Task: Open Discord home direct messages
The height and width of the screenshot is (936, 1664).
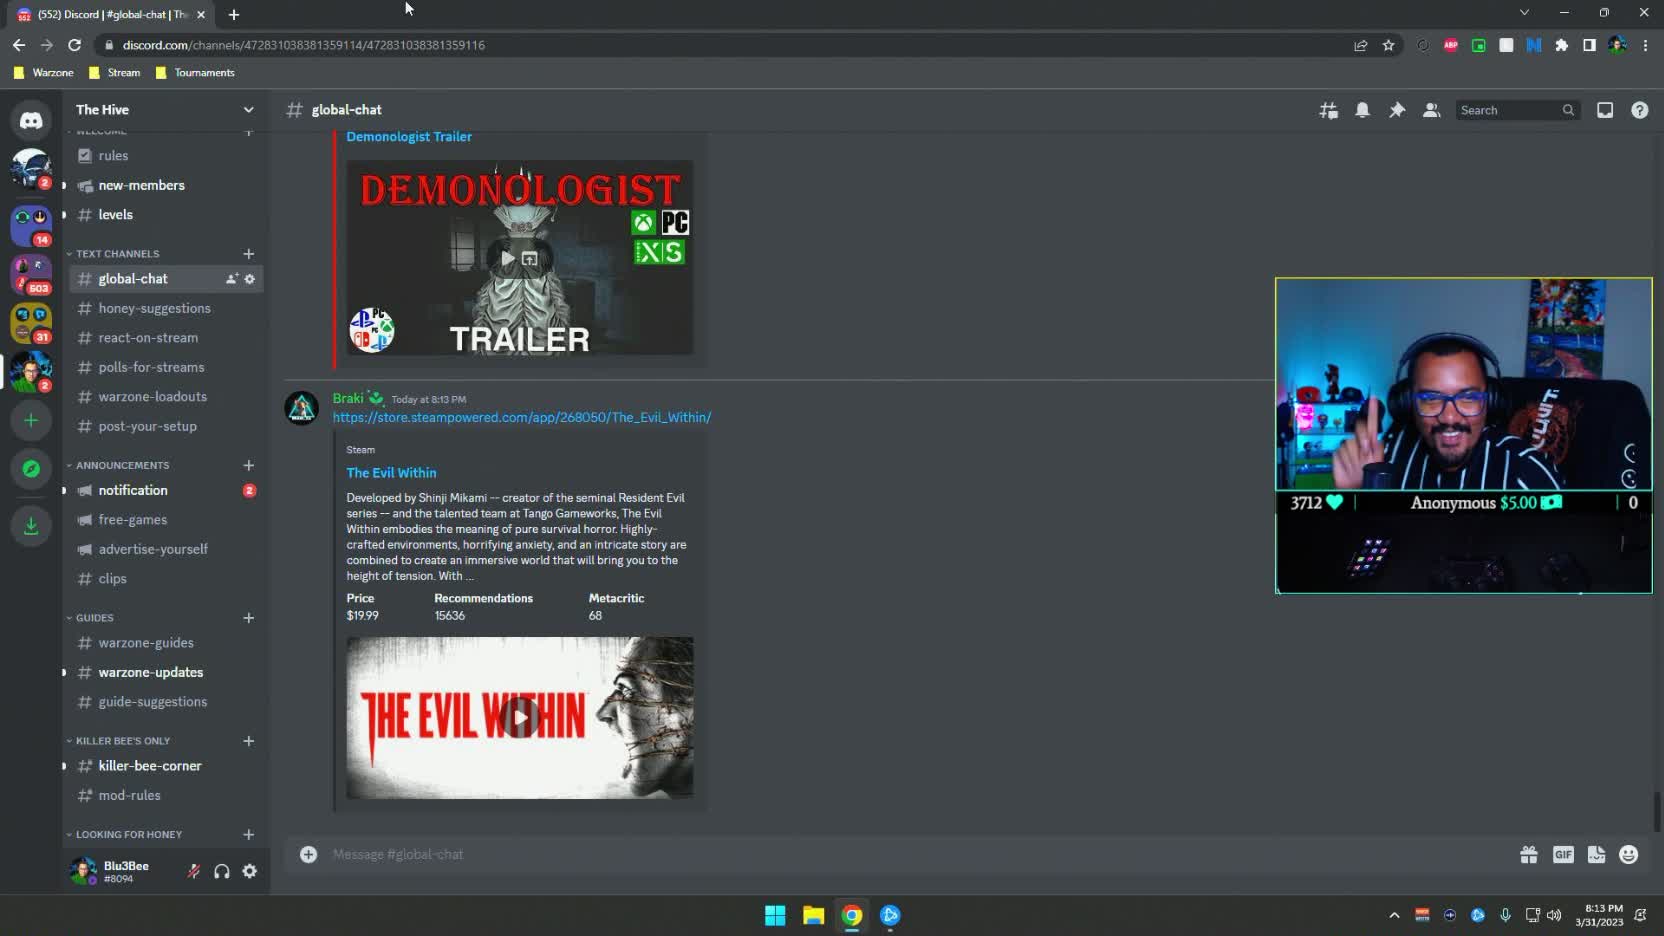Action: 31,120
